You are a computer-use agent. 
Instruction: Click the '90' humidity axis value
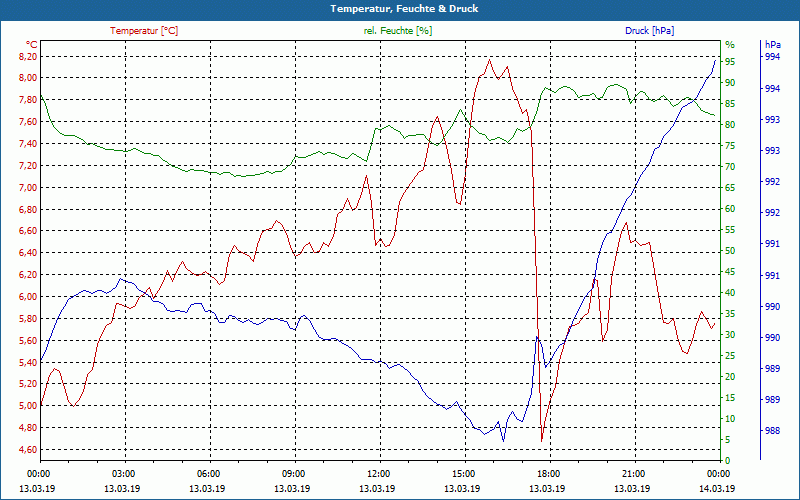[730, 83]
